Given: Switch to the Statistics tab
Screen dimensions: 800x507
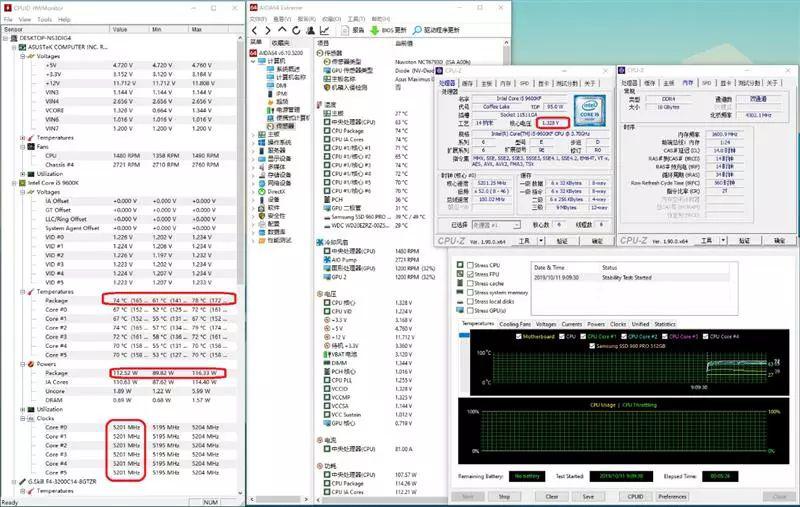Looking at the screenshot, I should click(x=665, y=324).
